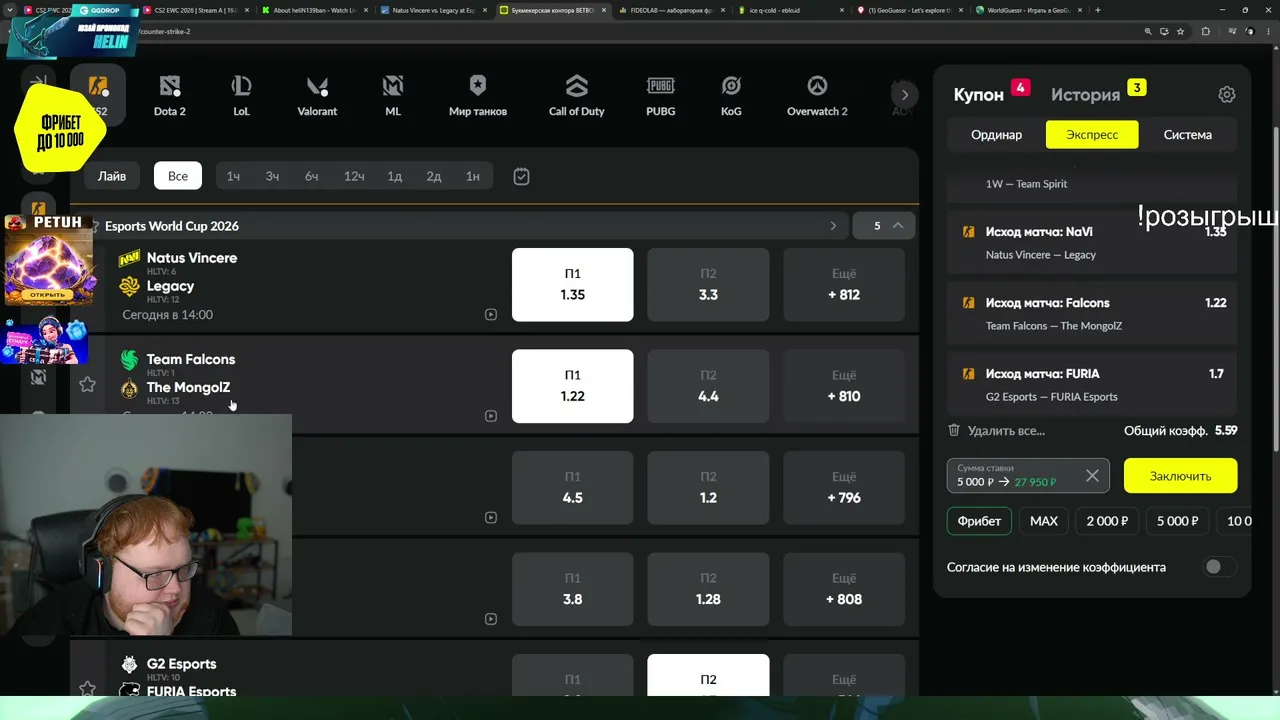1280x720 pixels.
Task: Open the Мир танков category
Action: pyautogui.click(x=478, y=96)
